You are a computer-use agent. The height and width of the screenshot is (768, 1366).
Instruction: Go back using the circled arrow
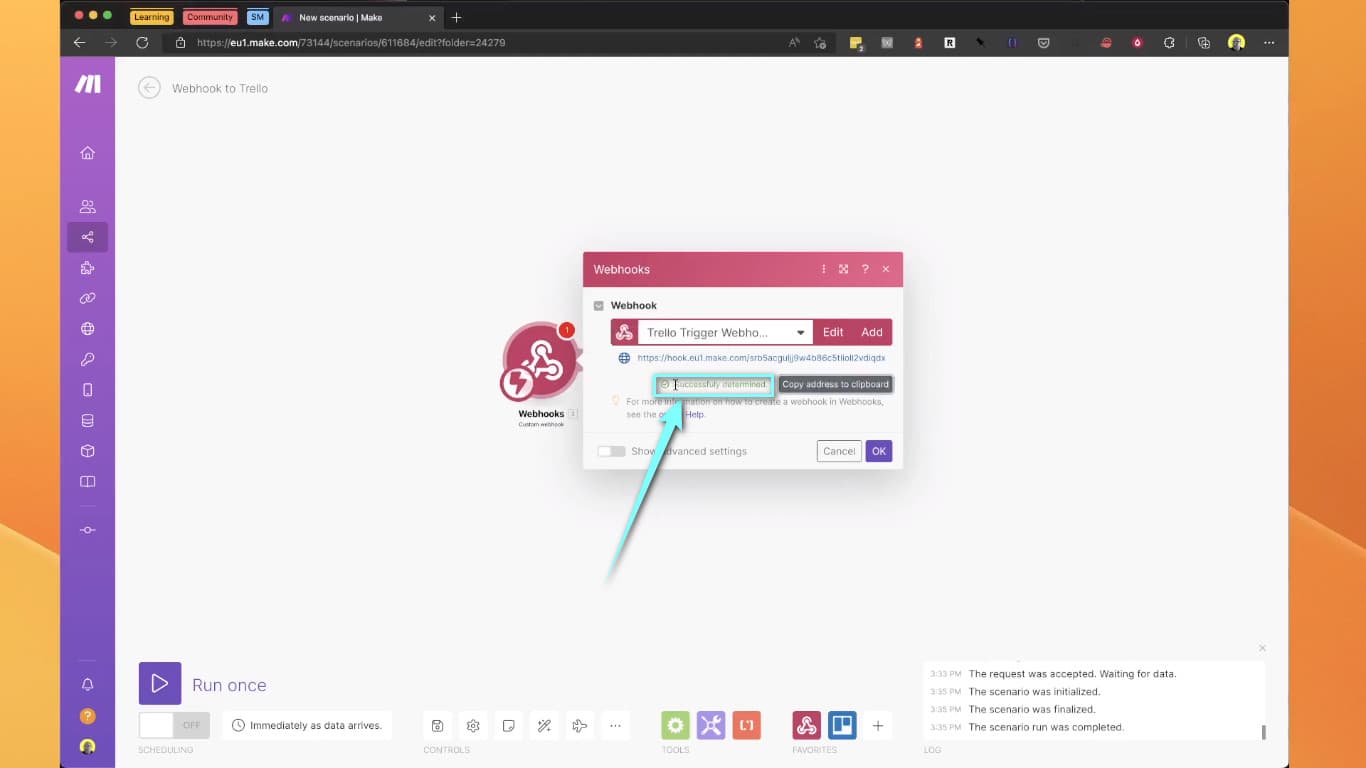149,88
